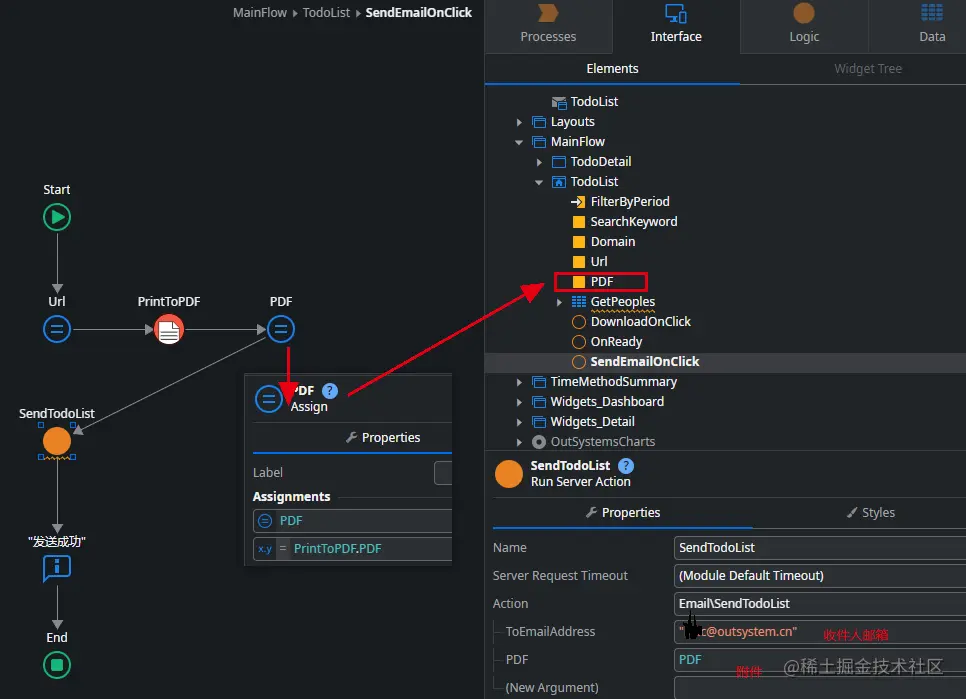This screenshot has height=699, width=966.
Task: Click the PrintToPDF.PDF assignment value field
Action: [x=352, y=549]
